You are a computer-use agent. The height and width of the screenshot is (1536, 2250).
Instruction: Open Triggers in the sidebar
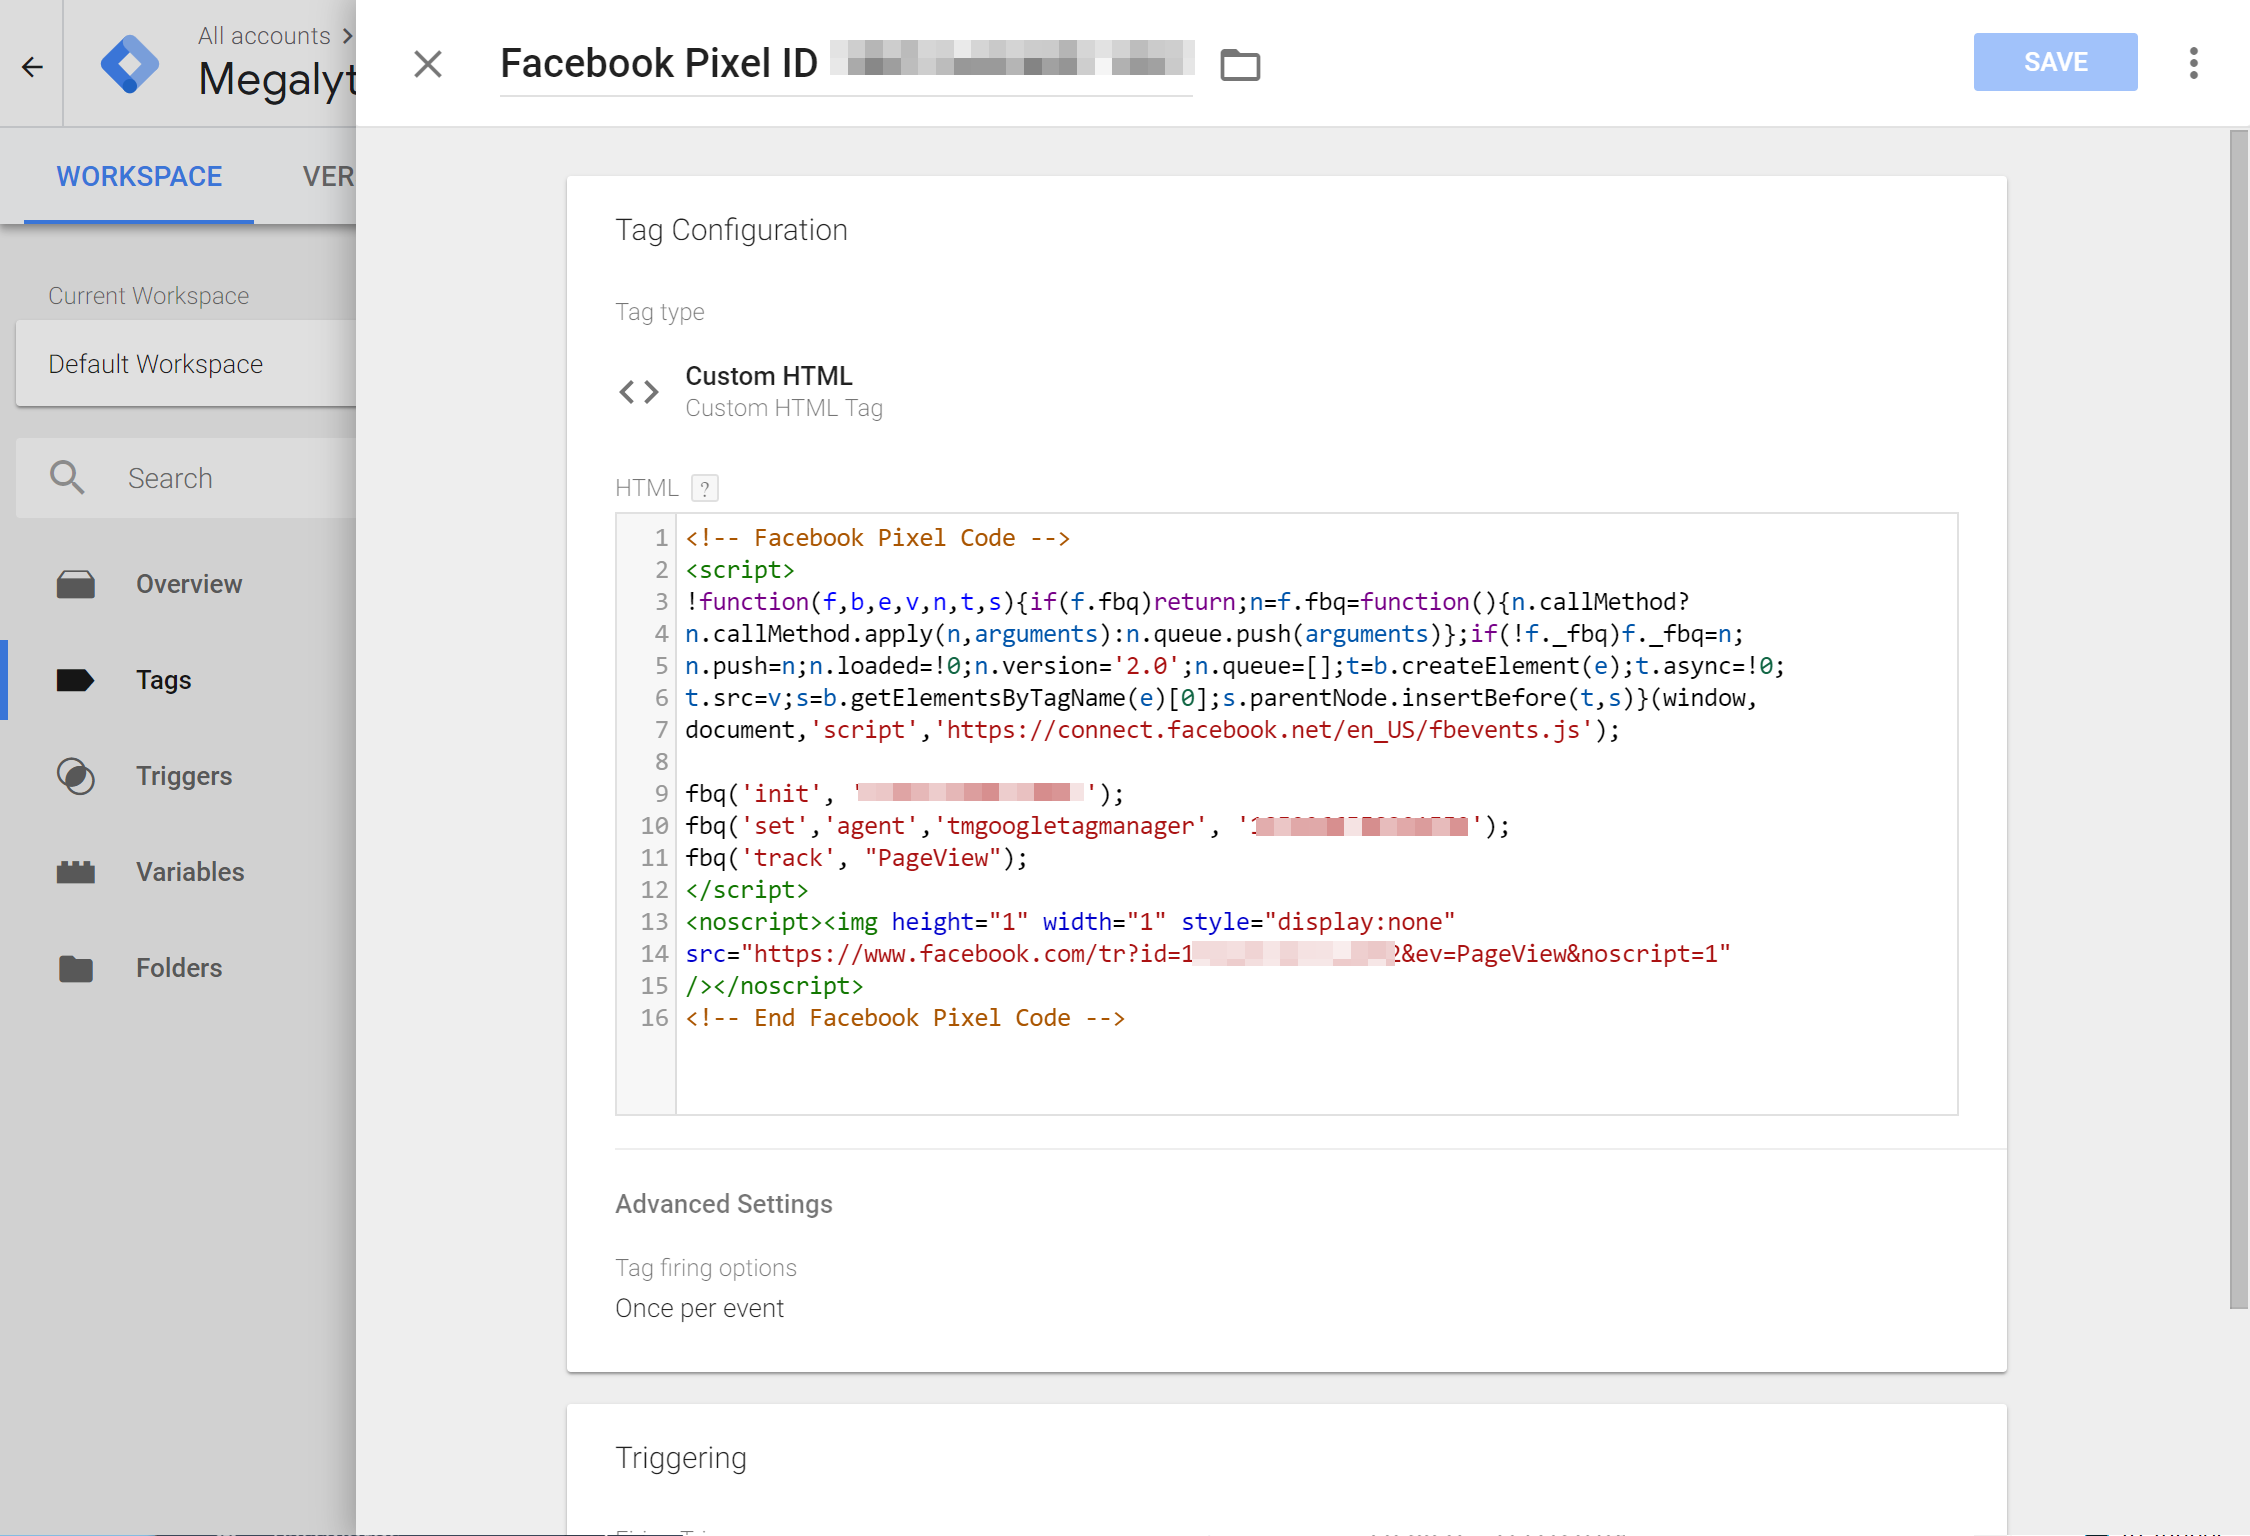coord(184,776)
